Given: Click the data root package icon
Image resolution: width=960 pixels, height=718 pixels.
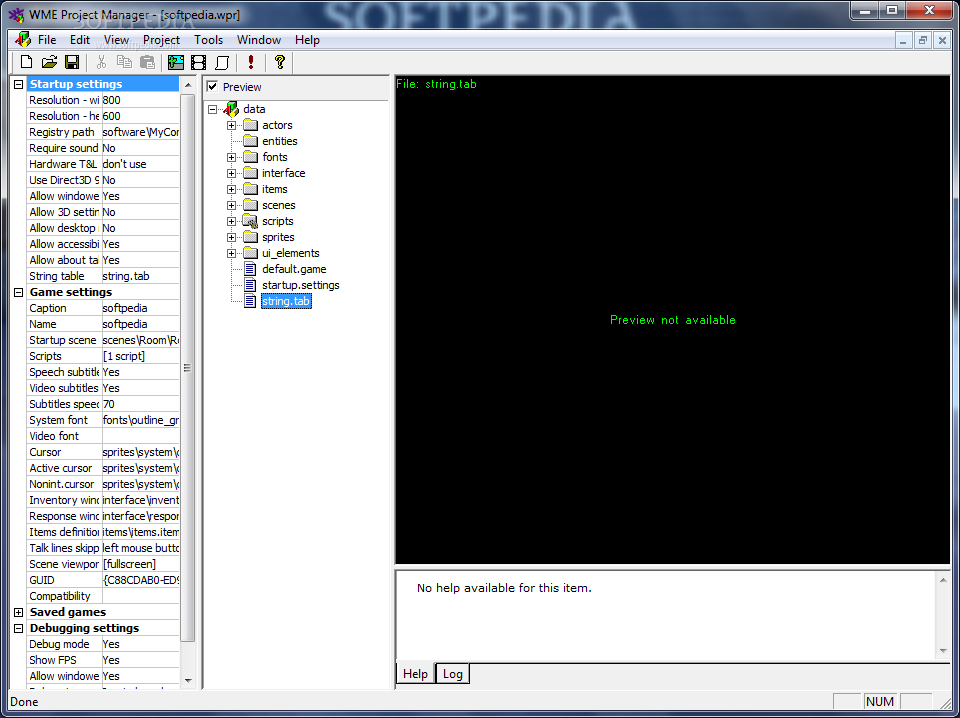Looking at the screenshot, I should click(x=231, y=109).
